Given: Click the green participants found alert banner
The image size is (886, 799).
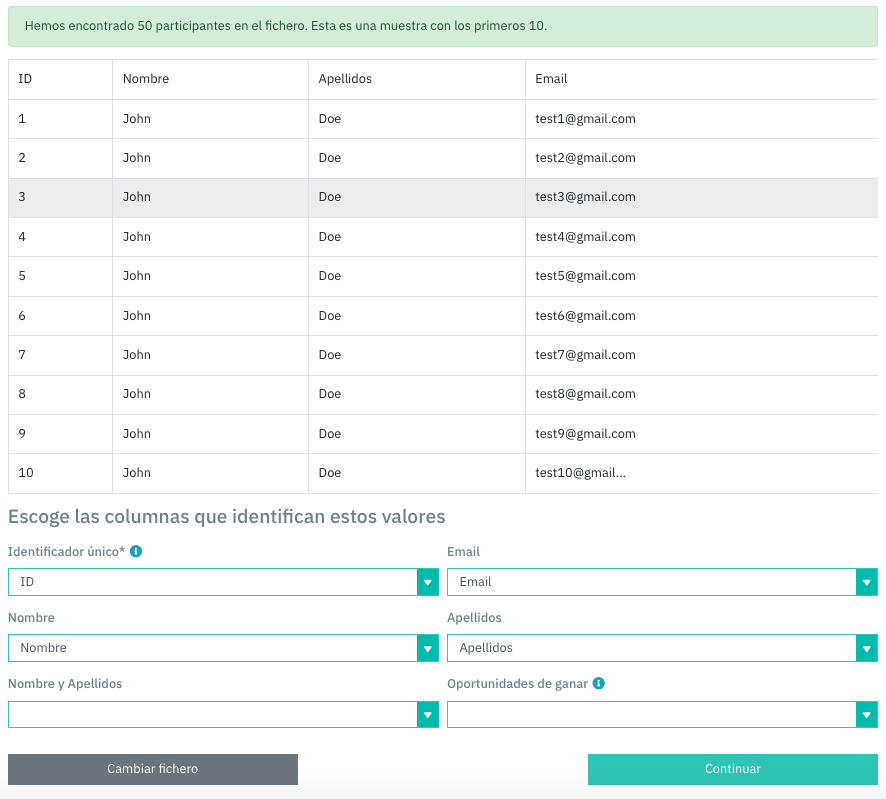Looking at the screenshot, I should tap(443, 25).
